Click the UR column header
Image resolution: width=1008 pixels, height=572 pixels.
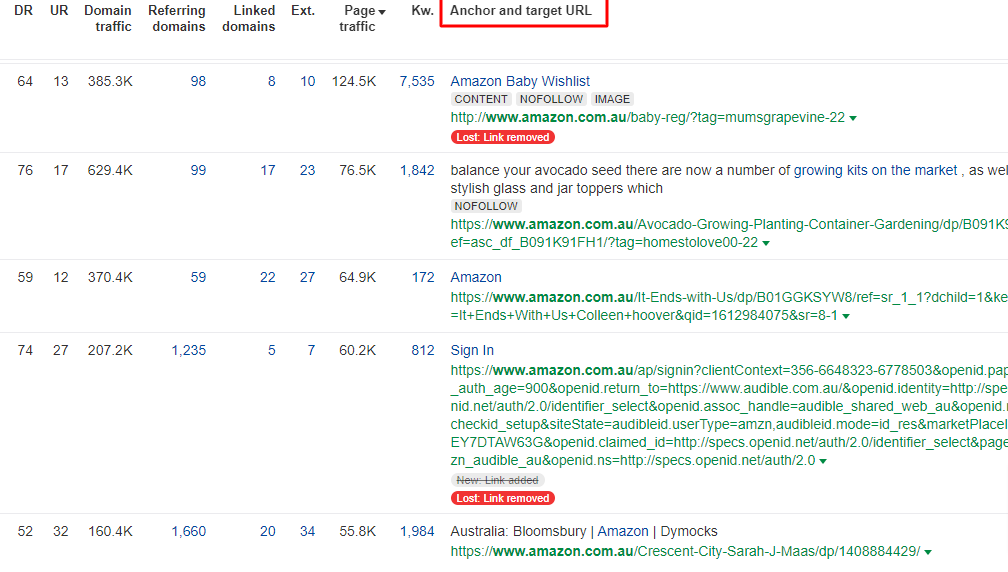click(59, 11)
